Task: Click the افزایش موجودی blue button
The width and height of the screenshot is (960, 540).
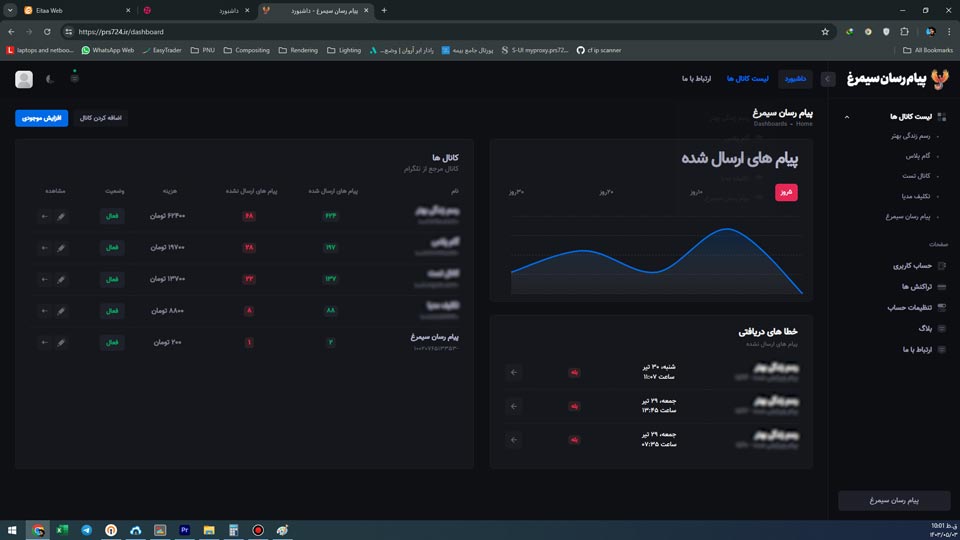Action: point(42,118)
